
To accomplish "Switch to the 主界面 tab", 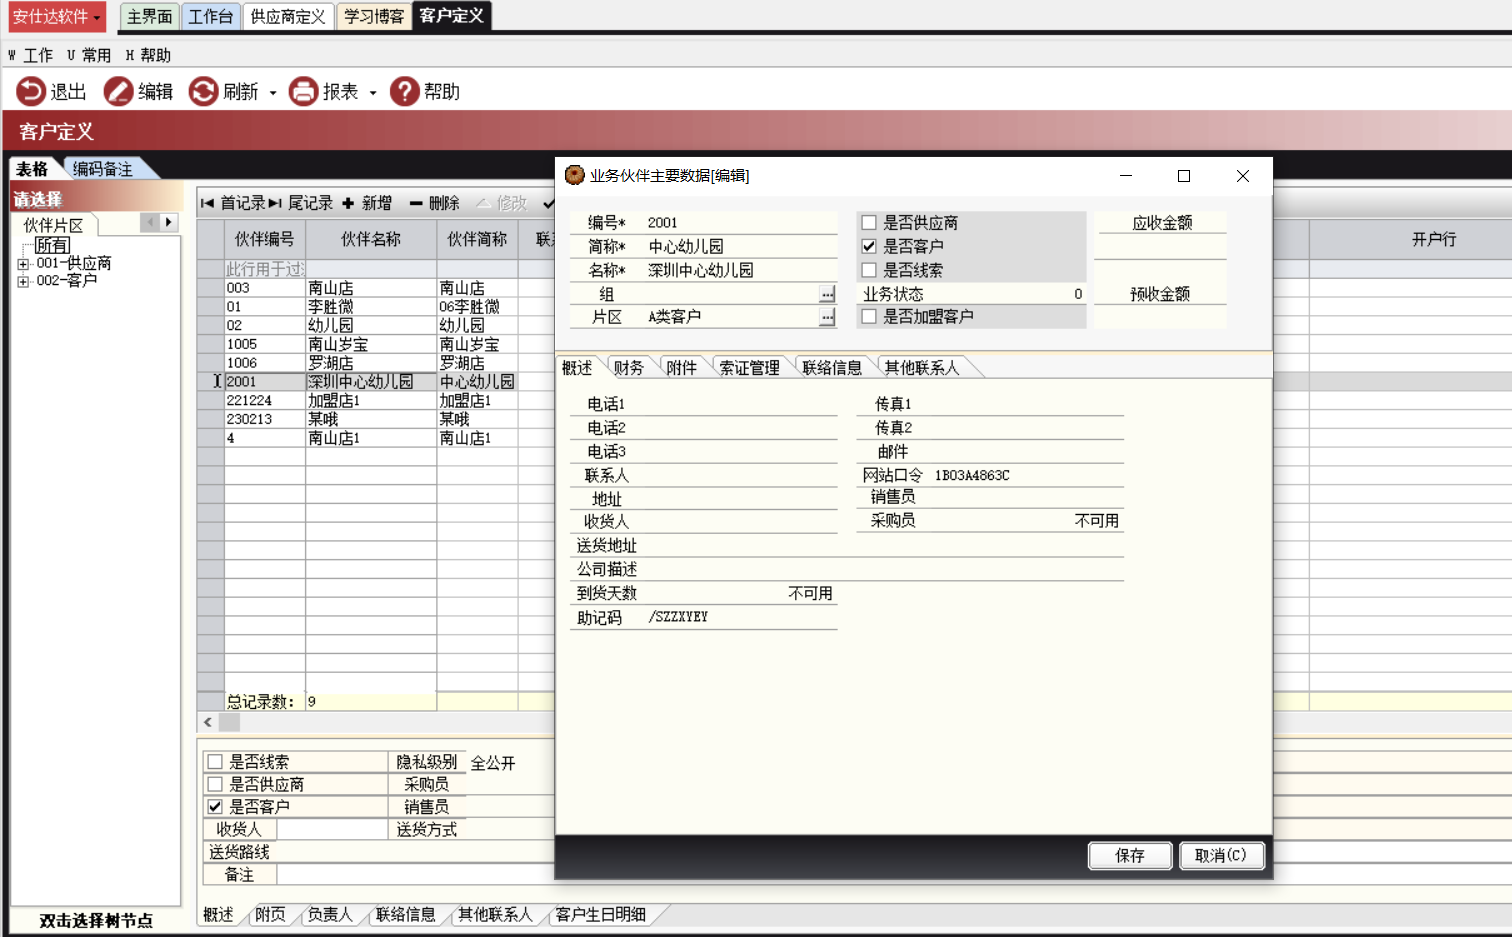I will pyautogui.click(x=149, y=17).
